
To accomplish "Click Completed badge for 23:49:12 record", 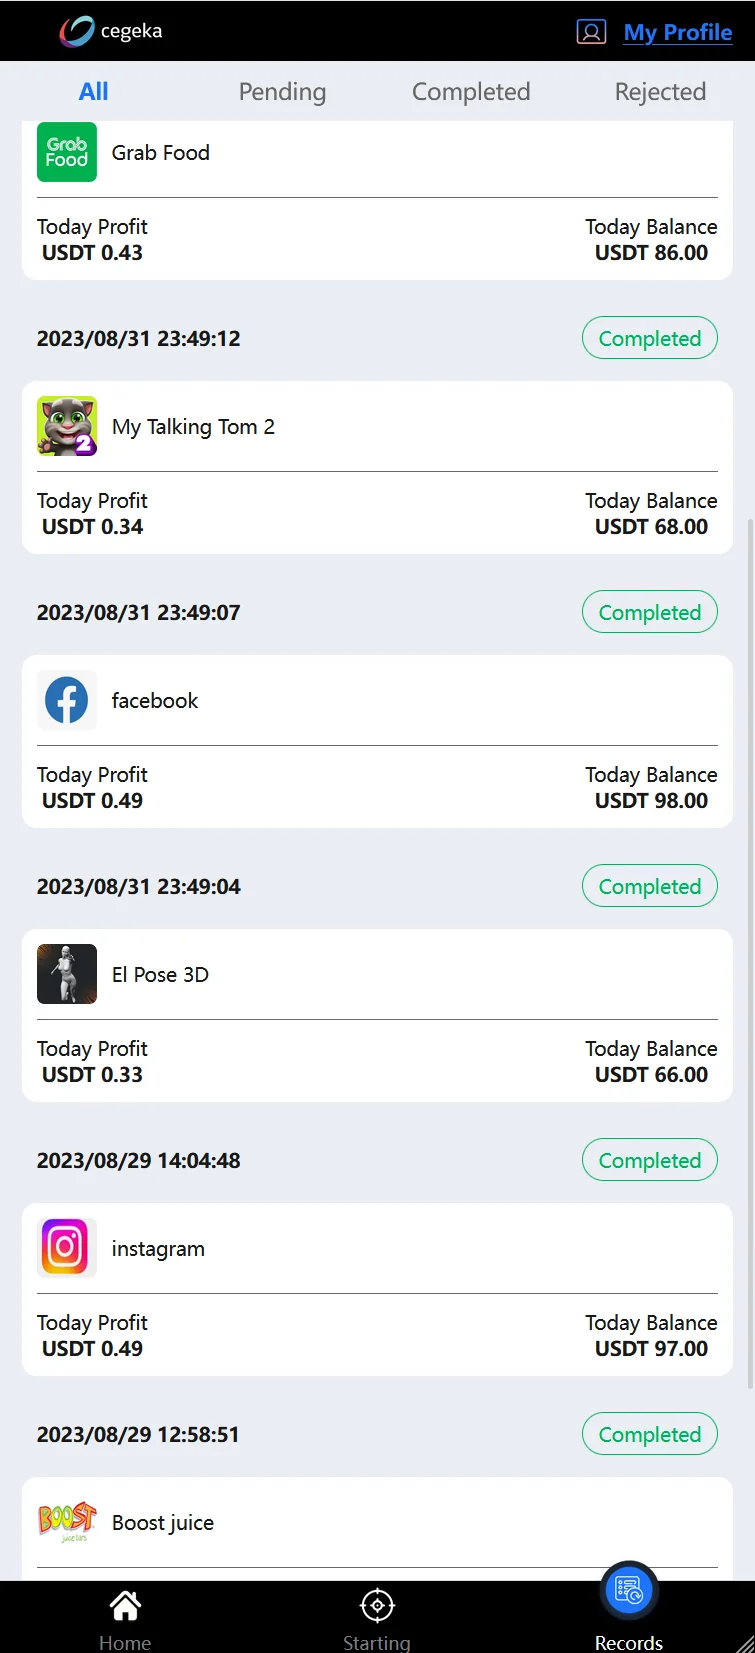I will (650, 338).
